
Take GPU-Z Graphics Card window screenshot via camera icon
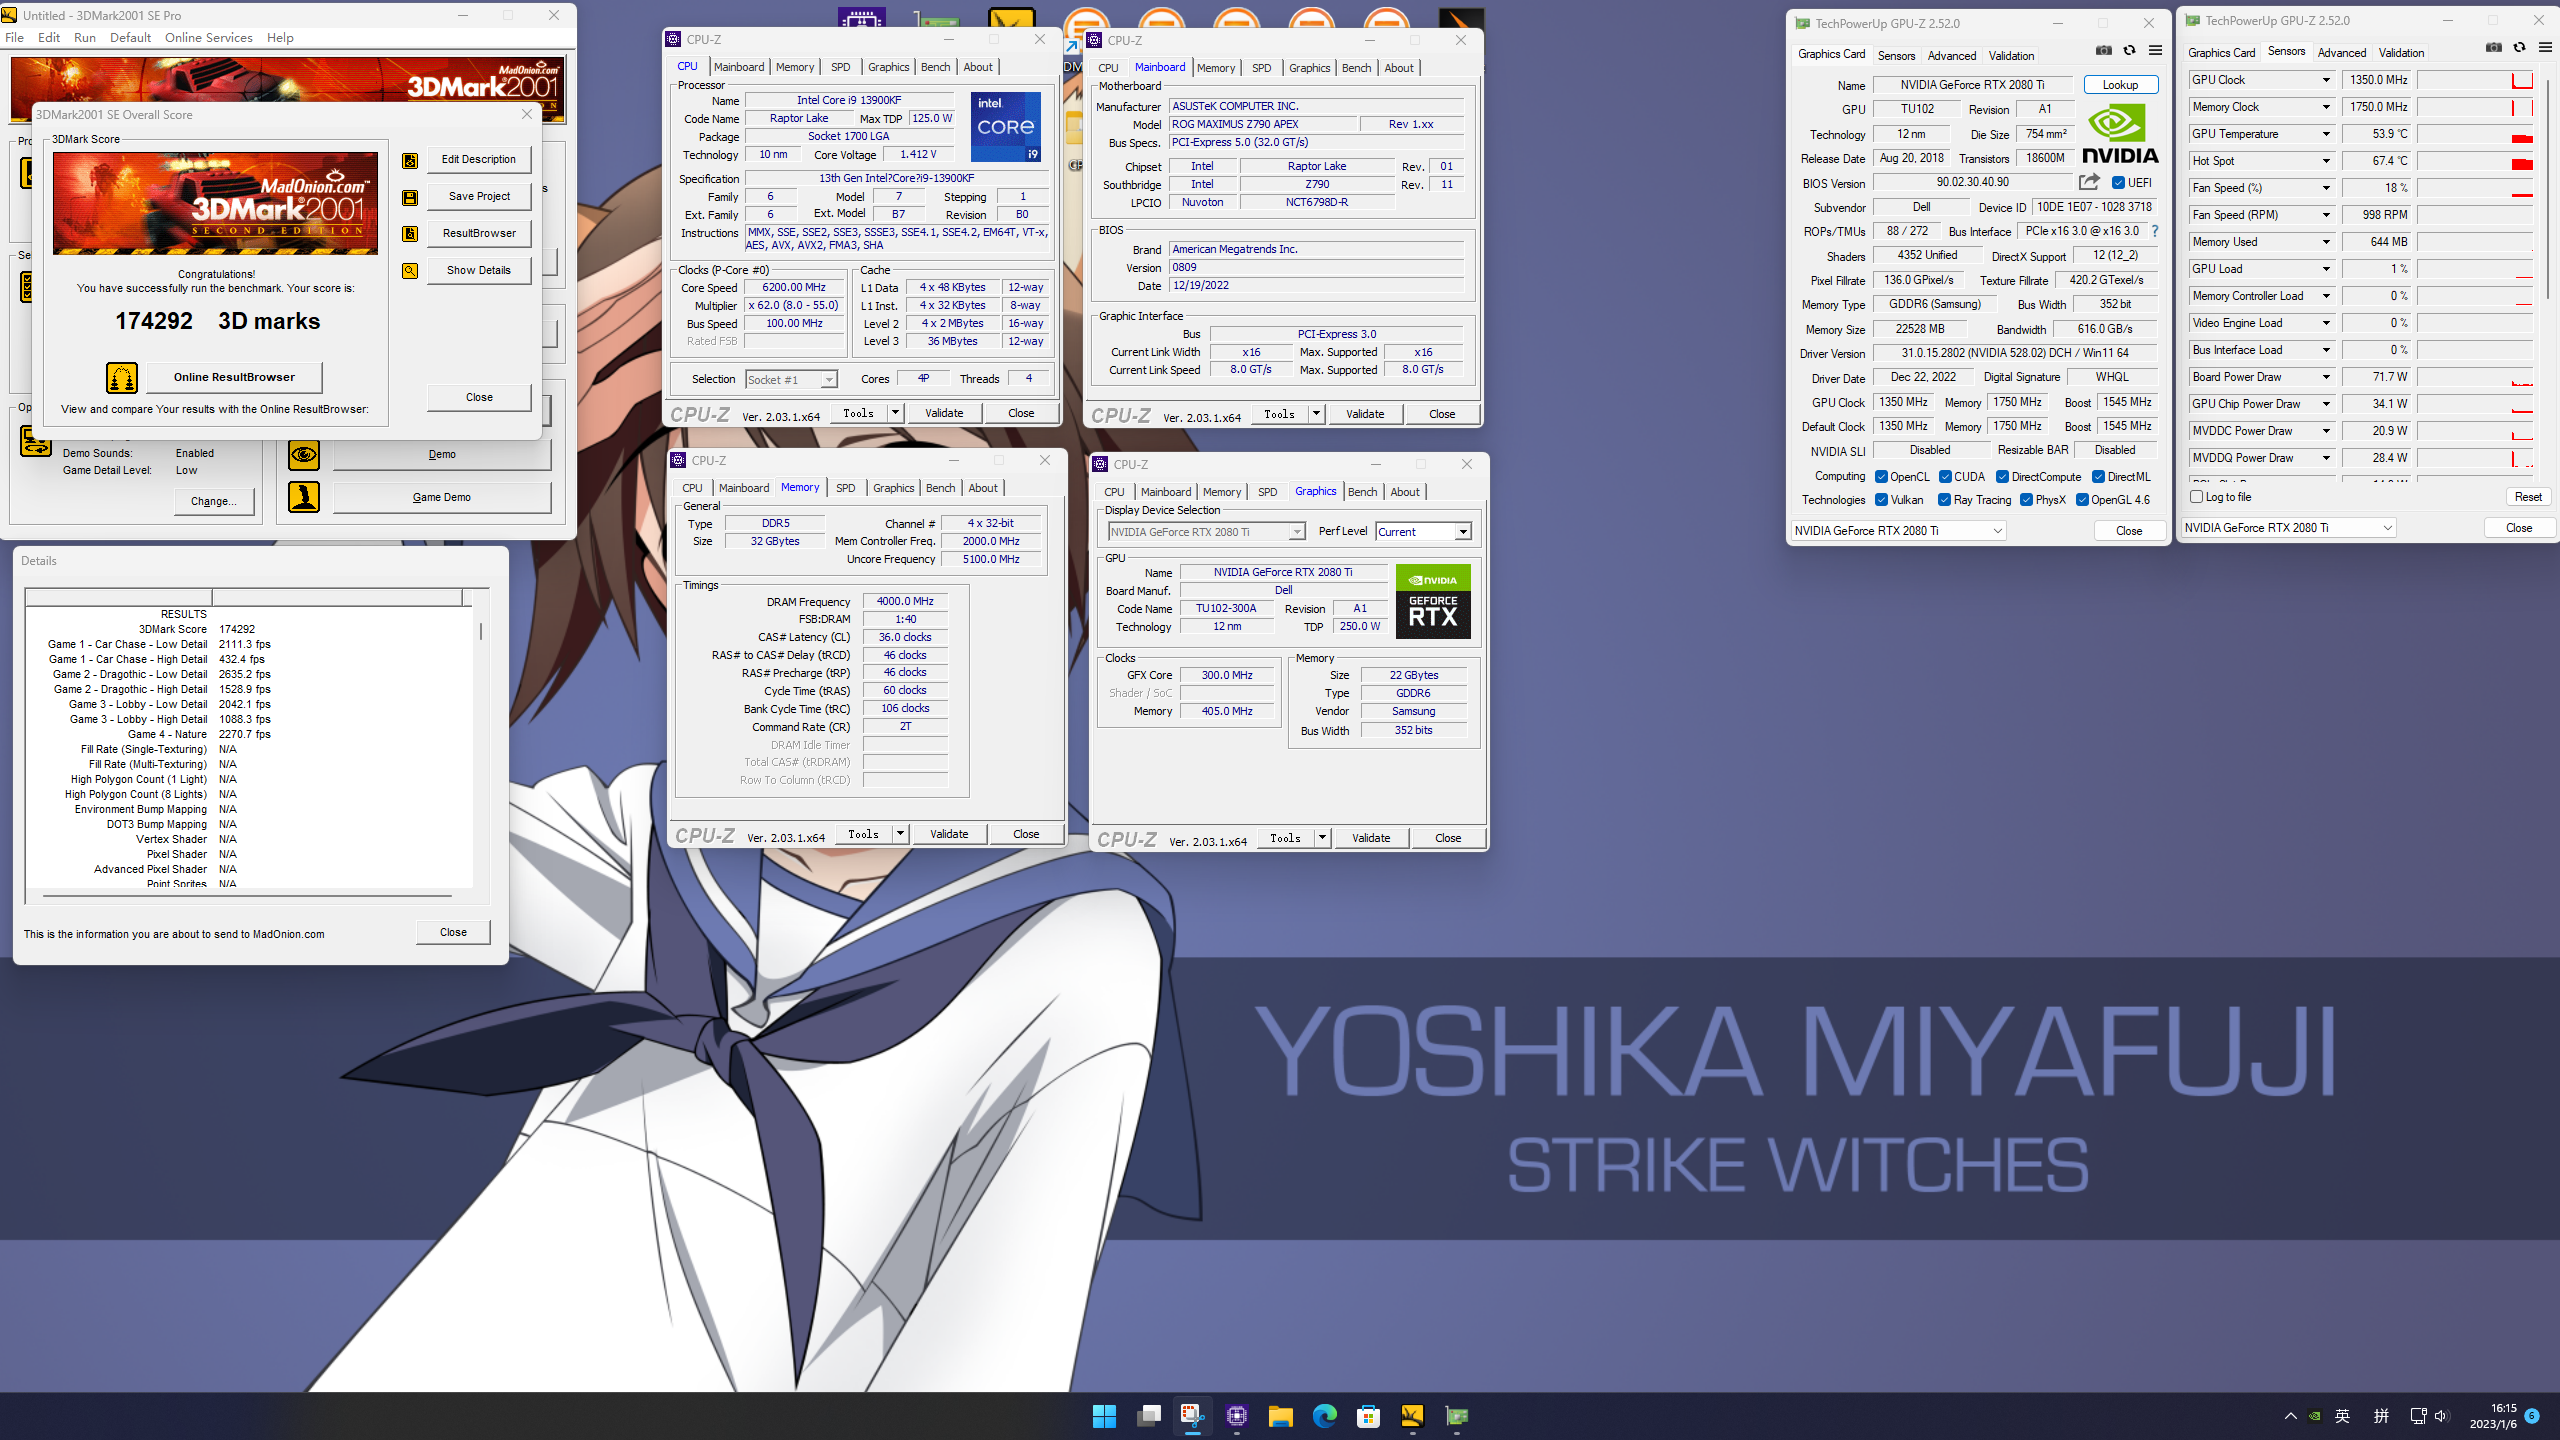pos(2104,51)
